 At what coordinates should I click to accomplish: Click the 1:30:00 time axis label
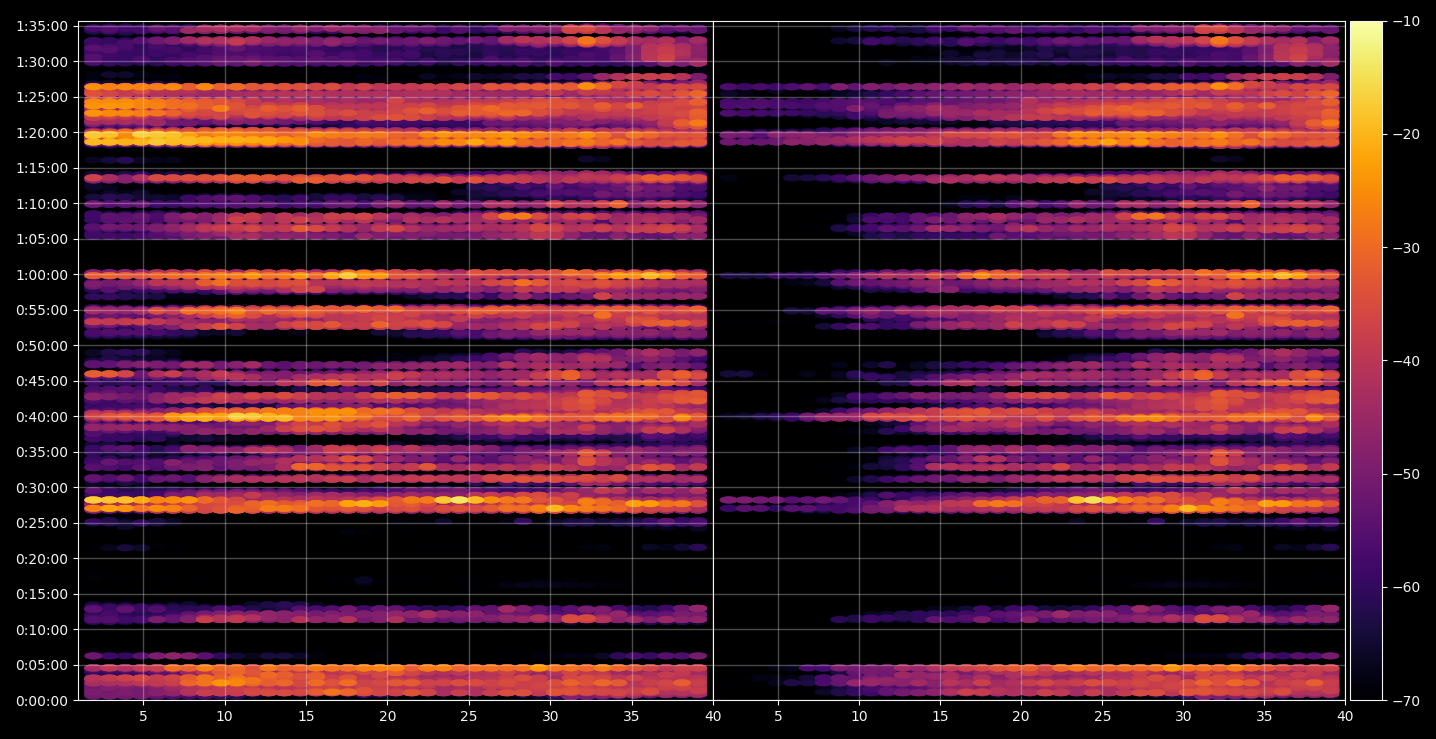(x=42, y=61)
